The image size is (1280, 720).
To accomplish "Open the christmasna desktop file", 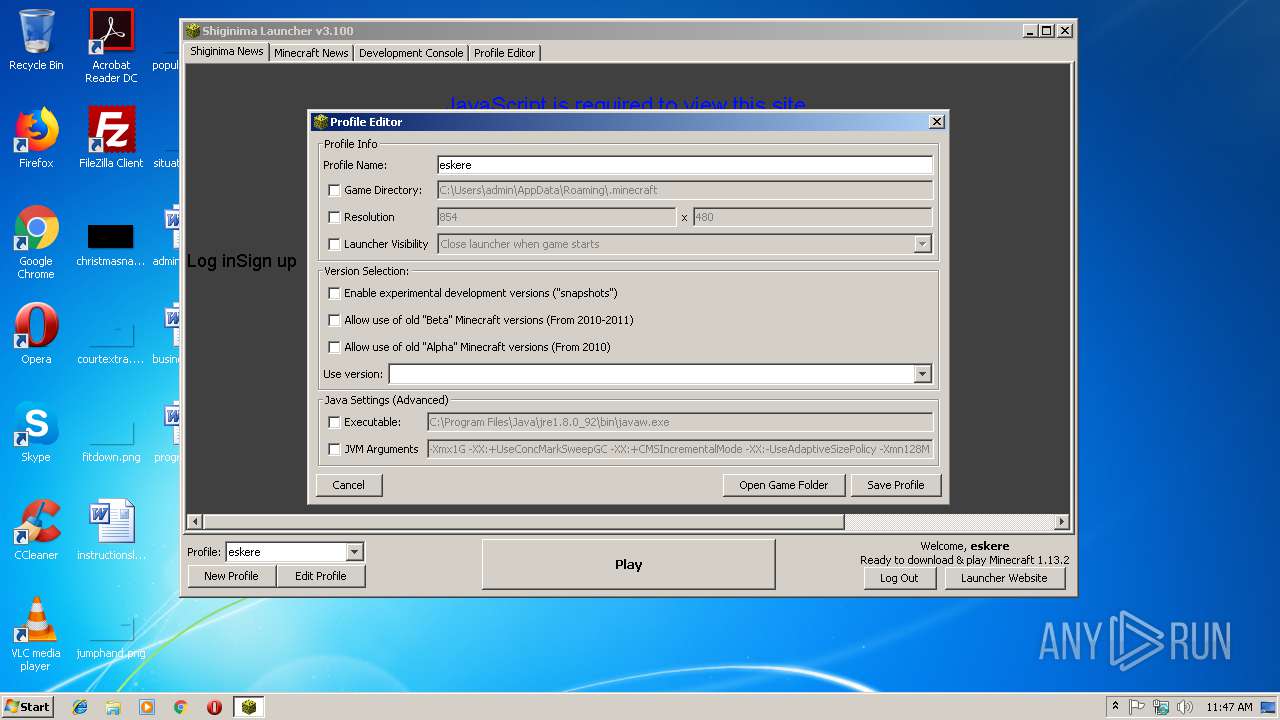I will click(x=111, y=243).
